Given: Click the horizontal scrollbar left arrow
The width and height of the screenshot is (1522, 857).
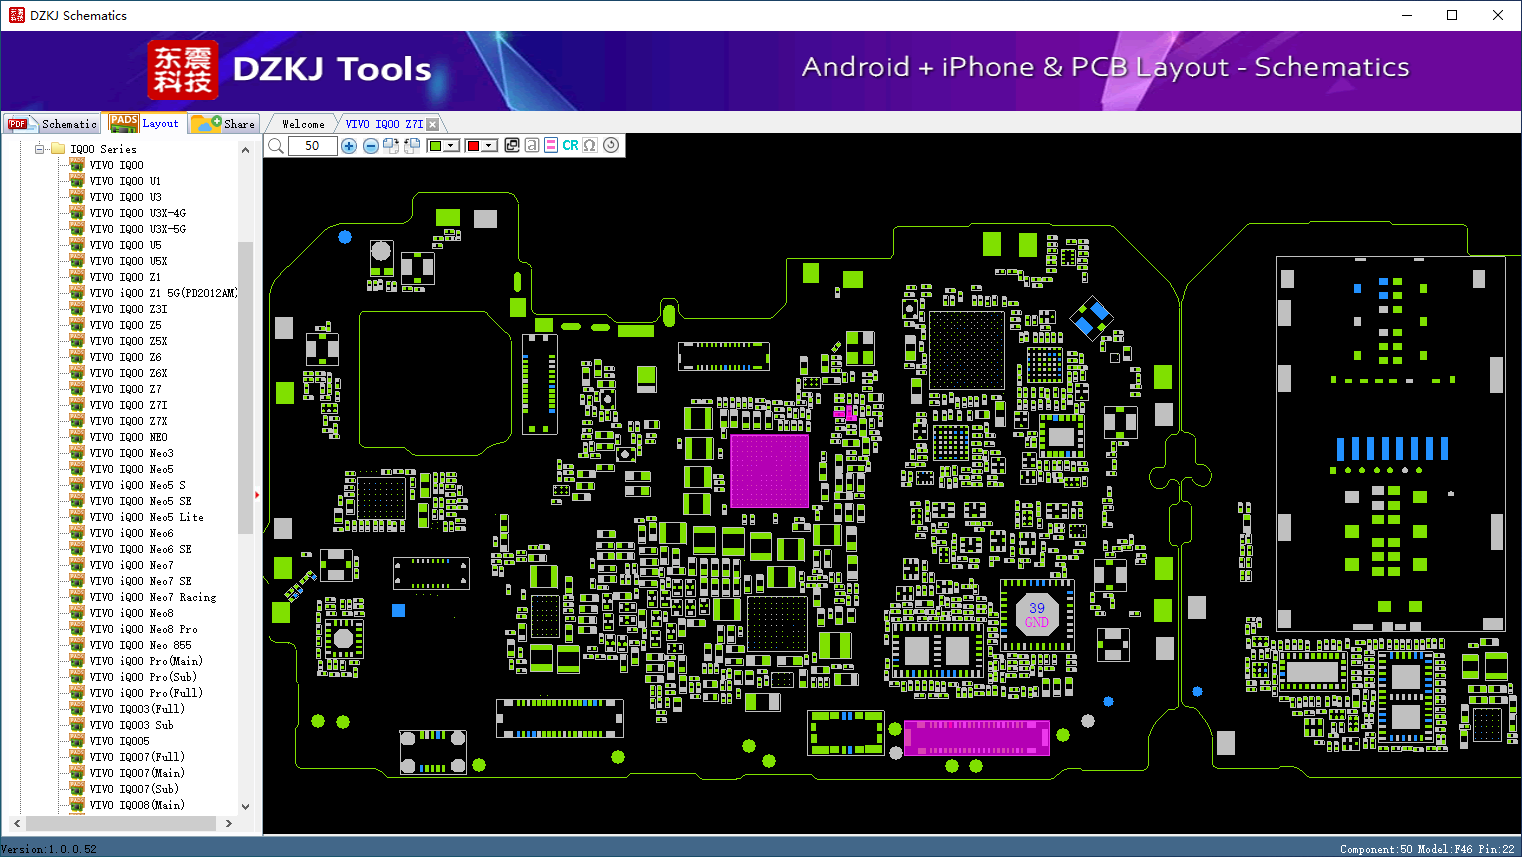Looking at the screenshot, I should coord(15,823).
